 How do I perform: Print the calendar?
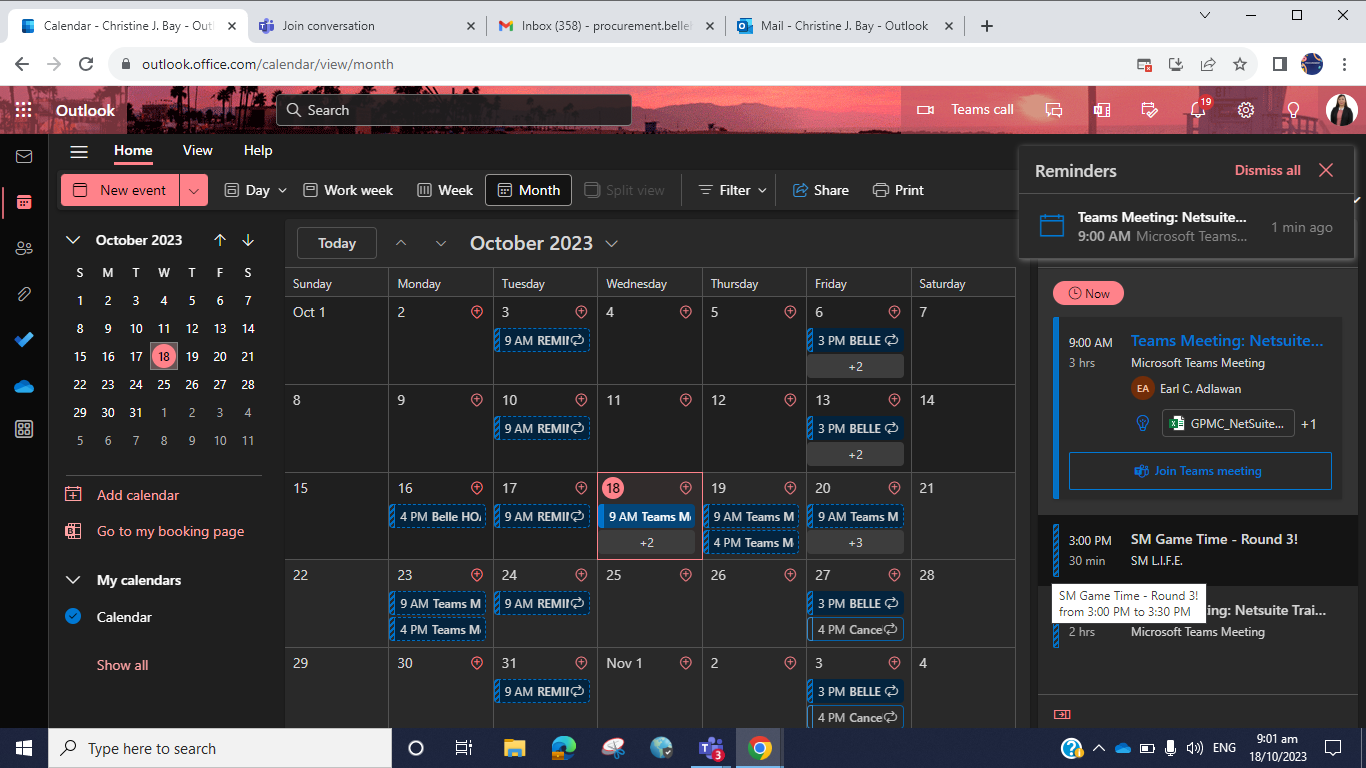point(898,190)
